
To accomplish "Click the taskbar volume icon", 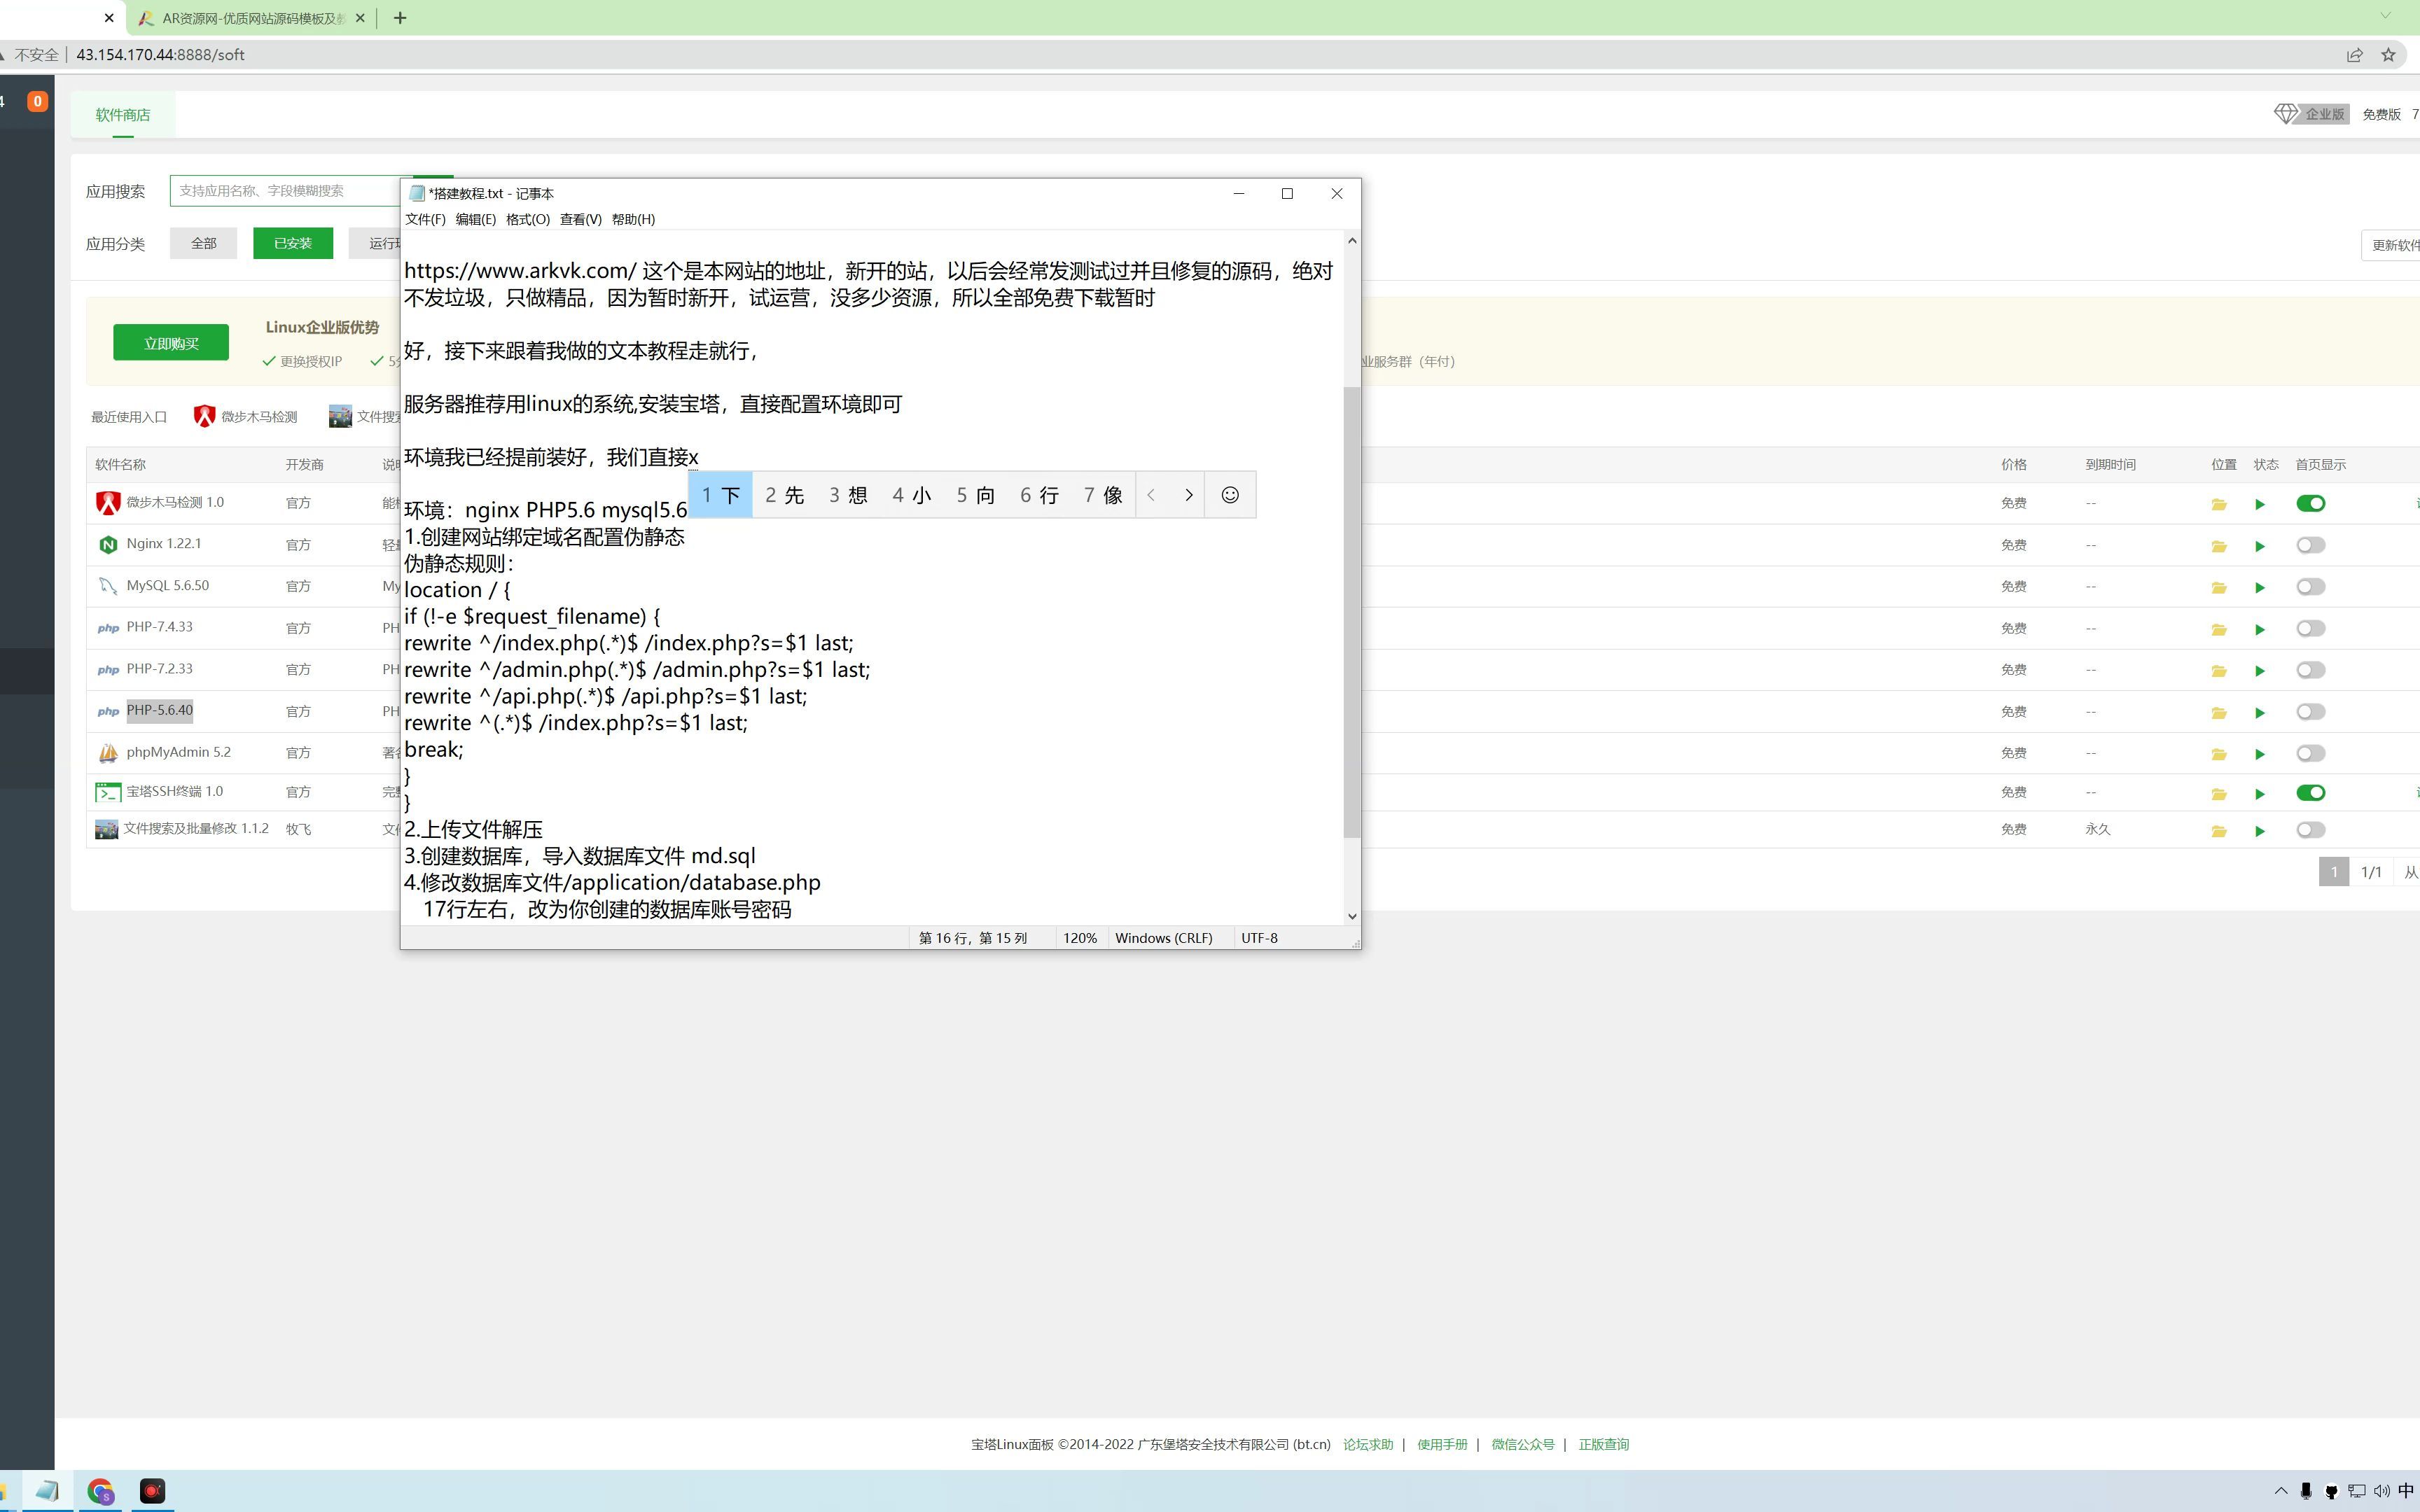I will (x=2381, y=1491).
